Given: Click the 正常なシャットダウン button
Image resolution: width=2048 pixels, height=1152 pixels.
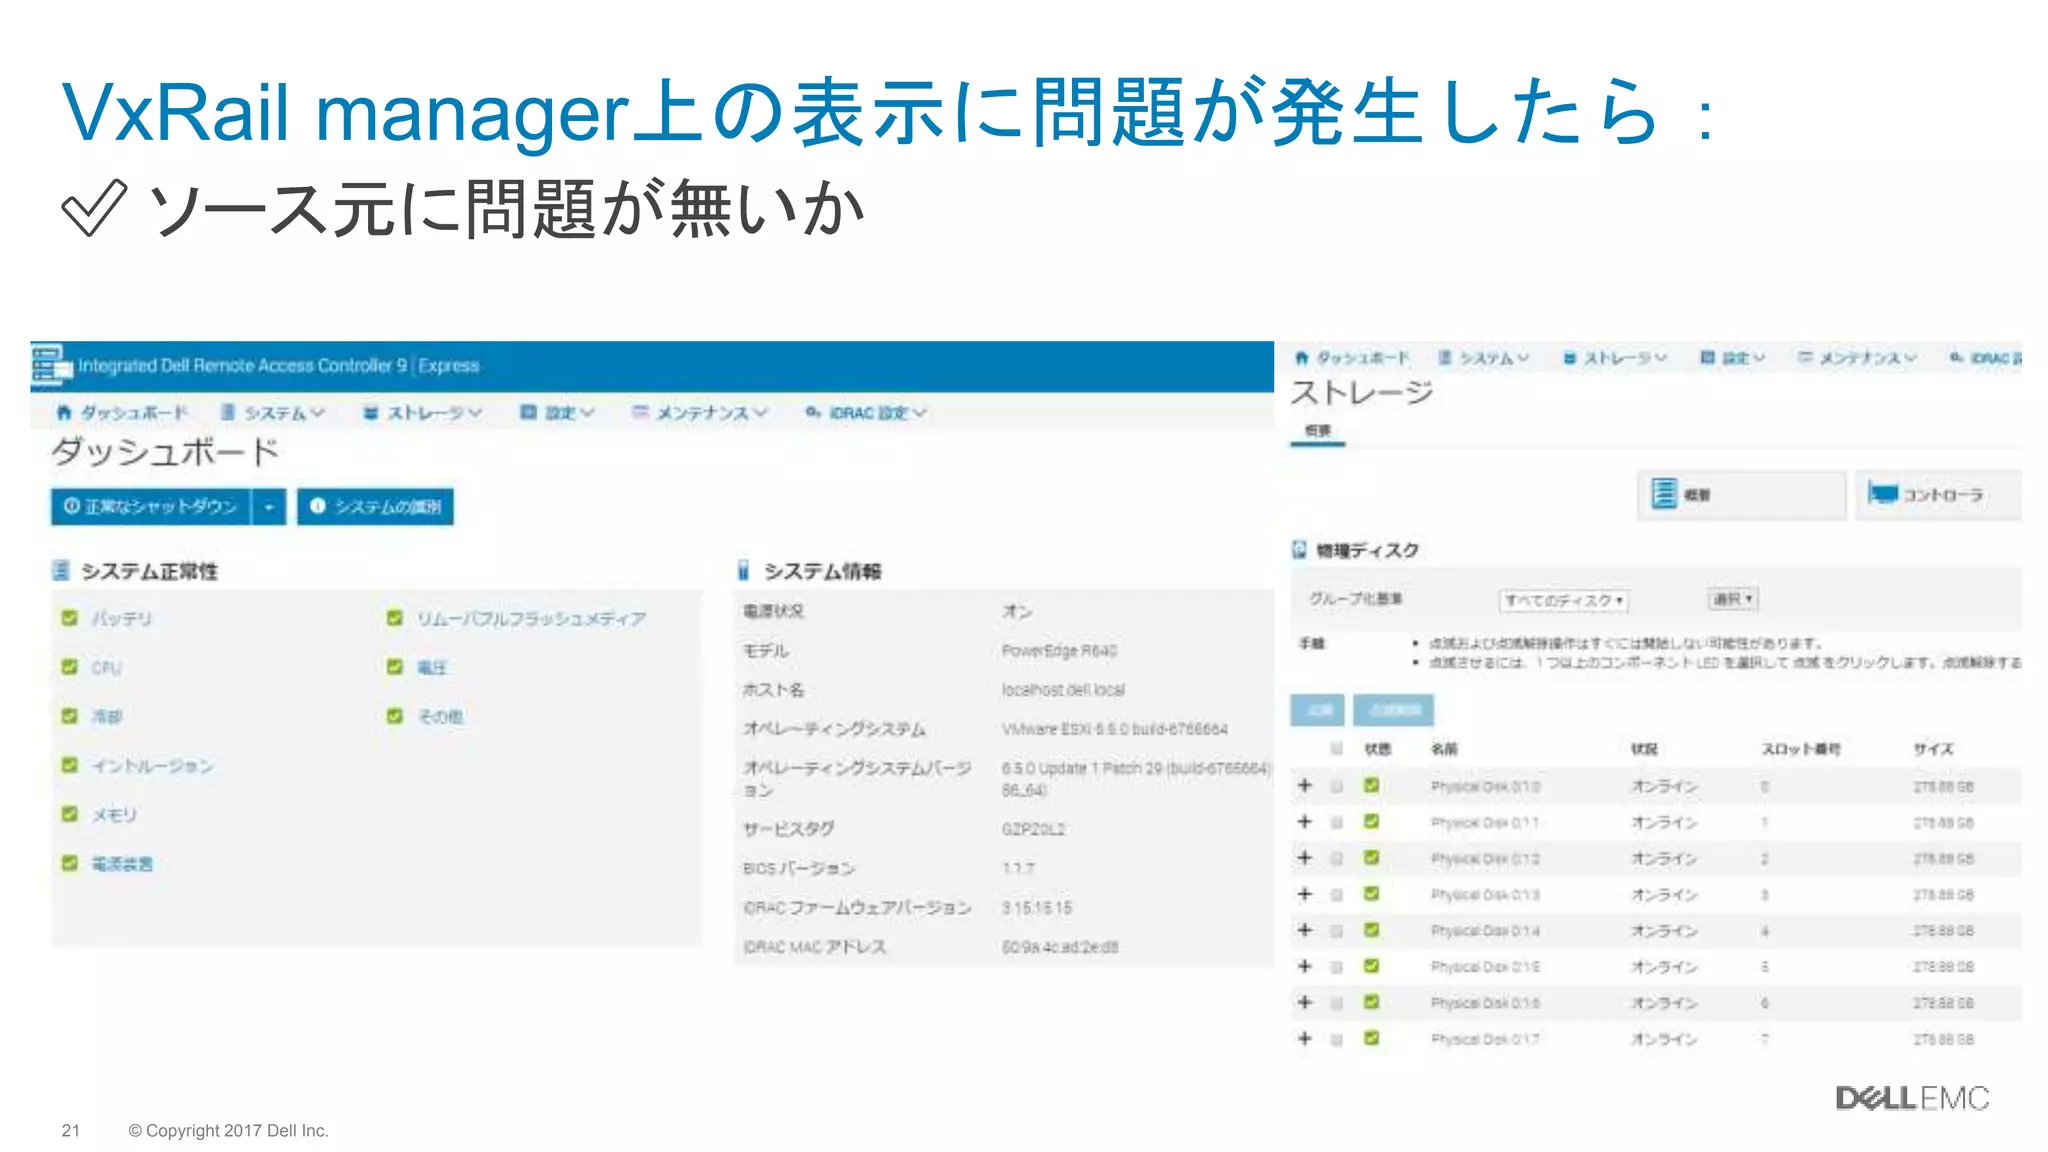Looking at the screenshot, I should 151,506.
